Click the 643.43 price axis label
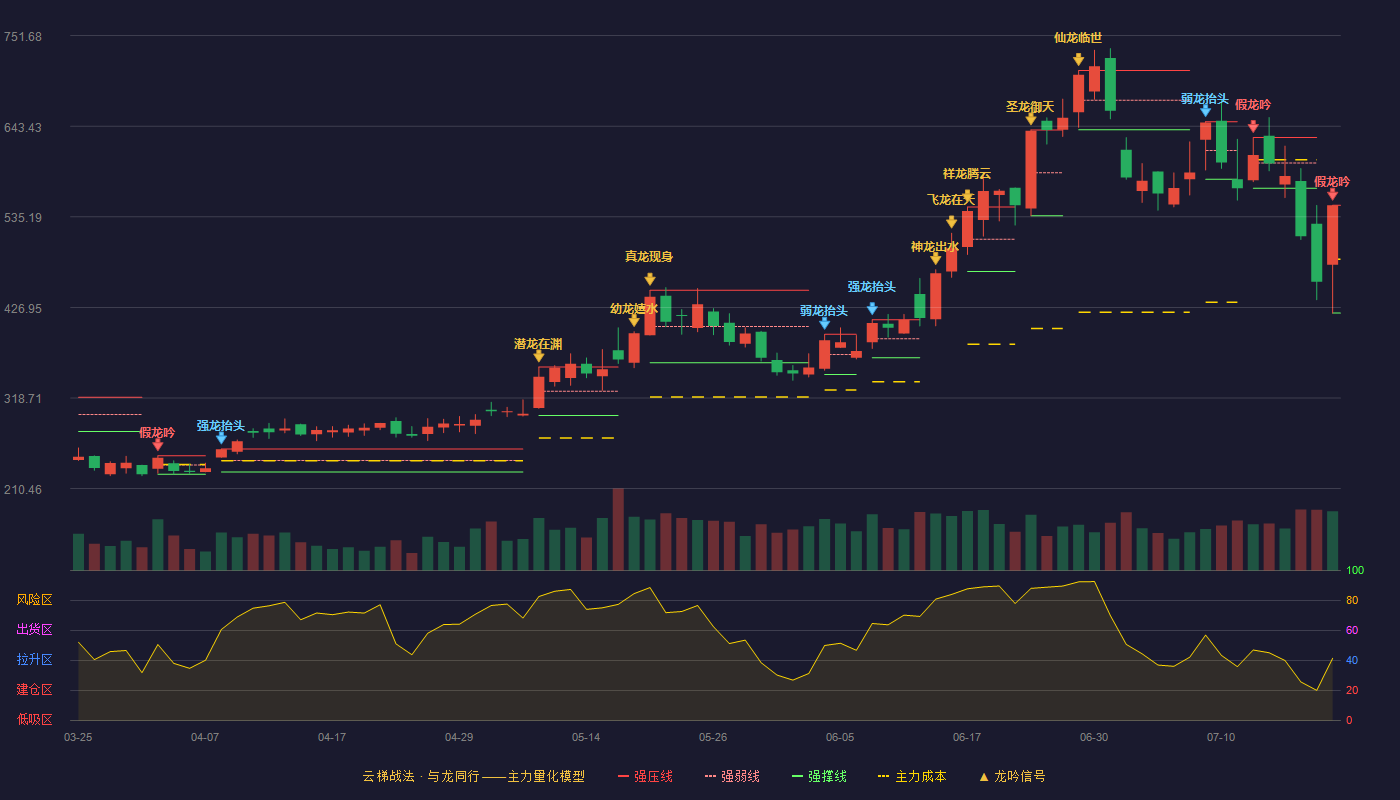1400x800 pixels. point(22,127)
